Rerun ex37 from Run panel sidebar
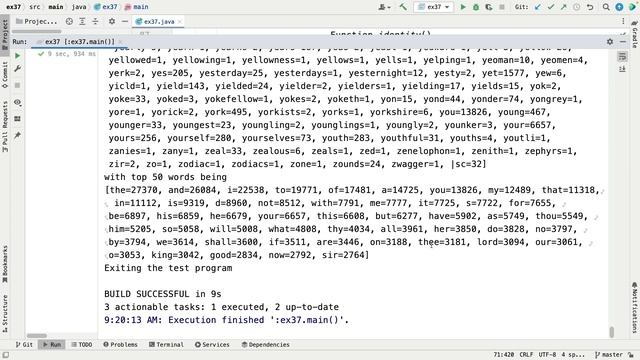The image size is (640, 360). click(18, 56)
